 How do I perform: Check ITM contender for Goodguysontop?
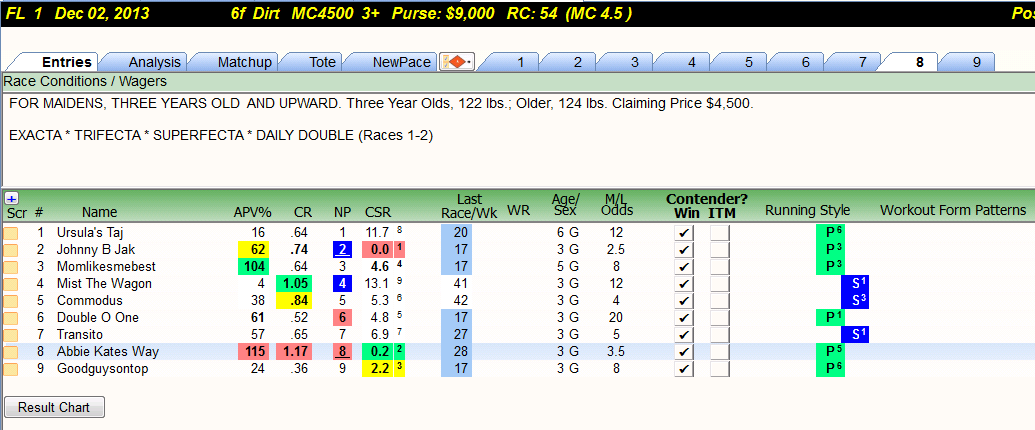[x=721, y=369]
